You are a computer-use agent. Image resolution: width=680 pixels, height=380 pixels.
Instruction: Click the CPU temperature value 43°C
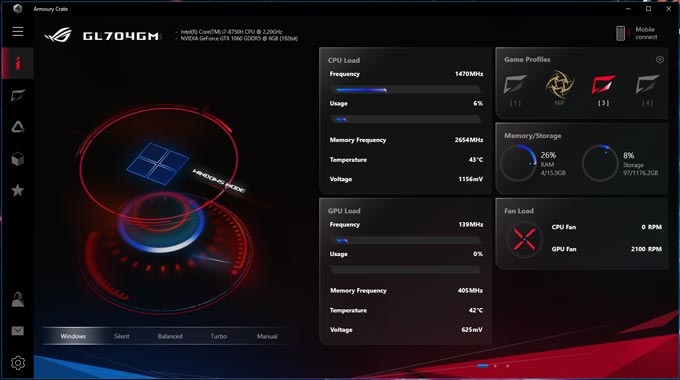pyautogui.click(x=476, y=160)
